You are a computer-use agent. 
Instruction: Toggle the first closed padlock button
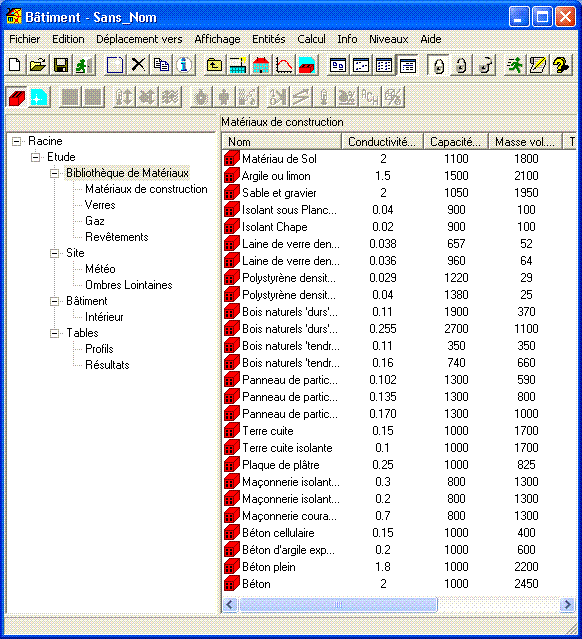438,65
